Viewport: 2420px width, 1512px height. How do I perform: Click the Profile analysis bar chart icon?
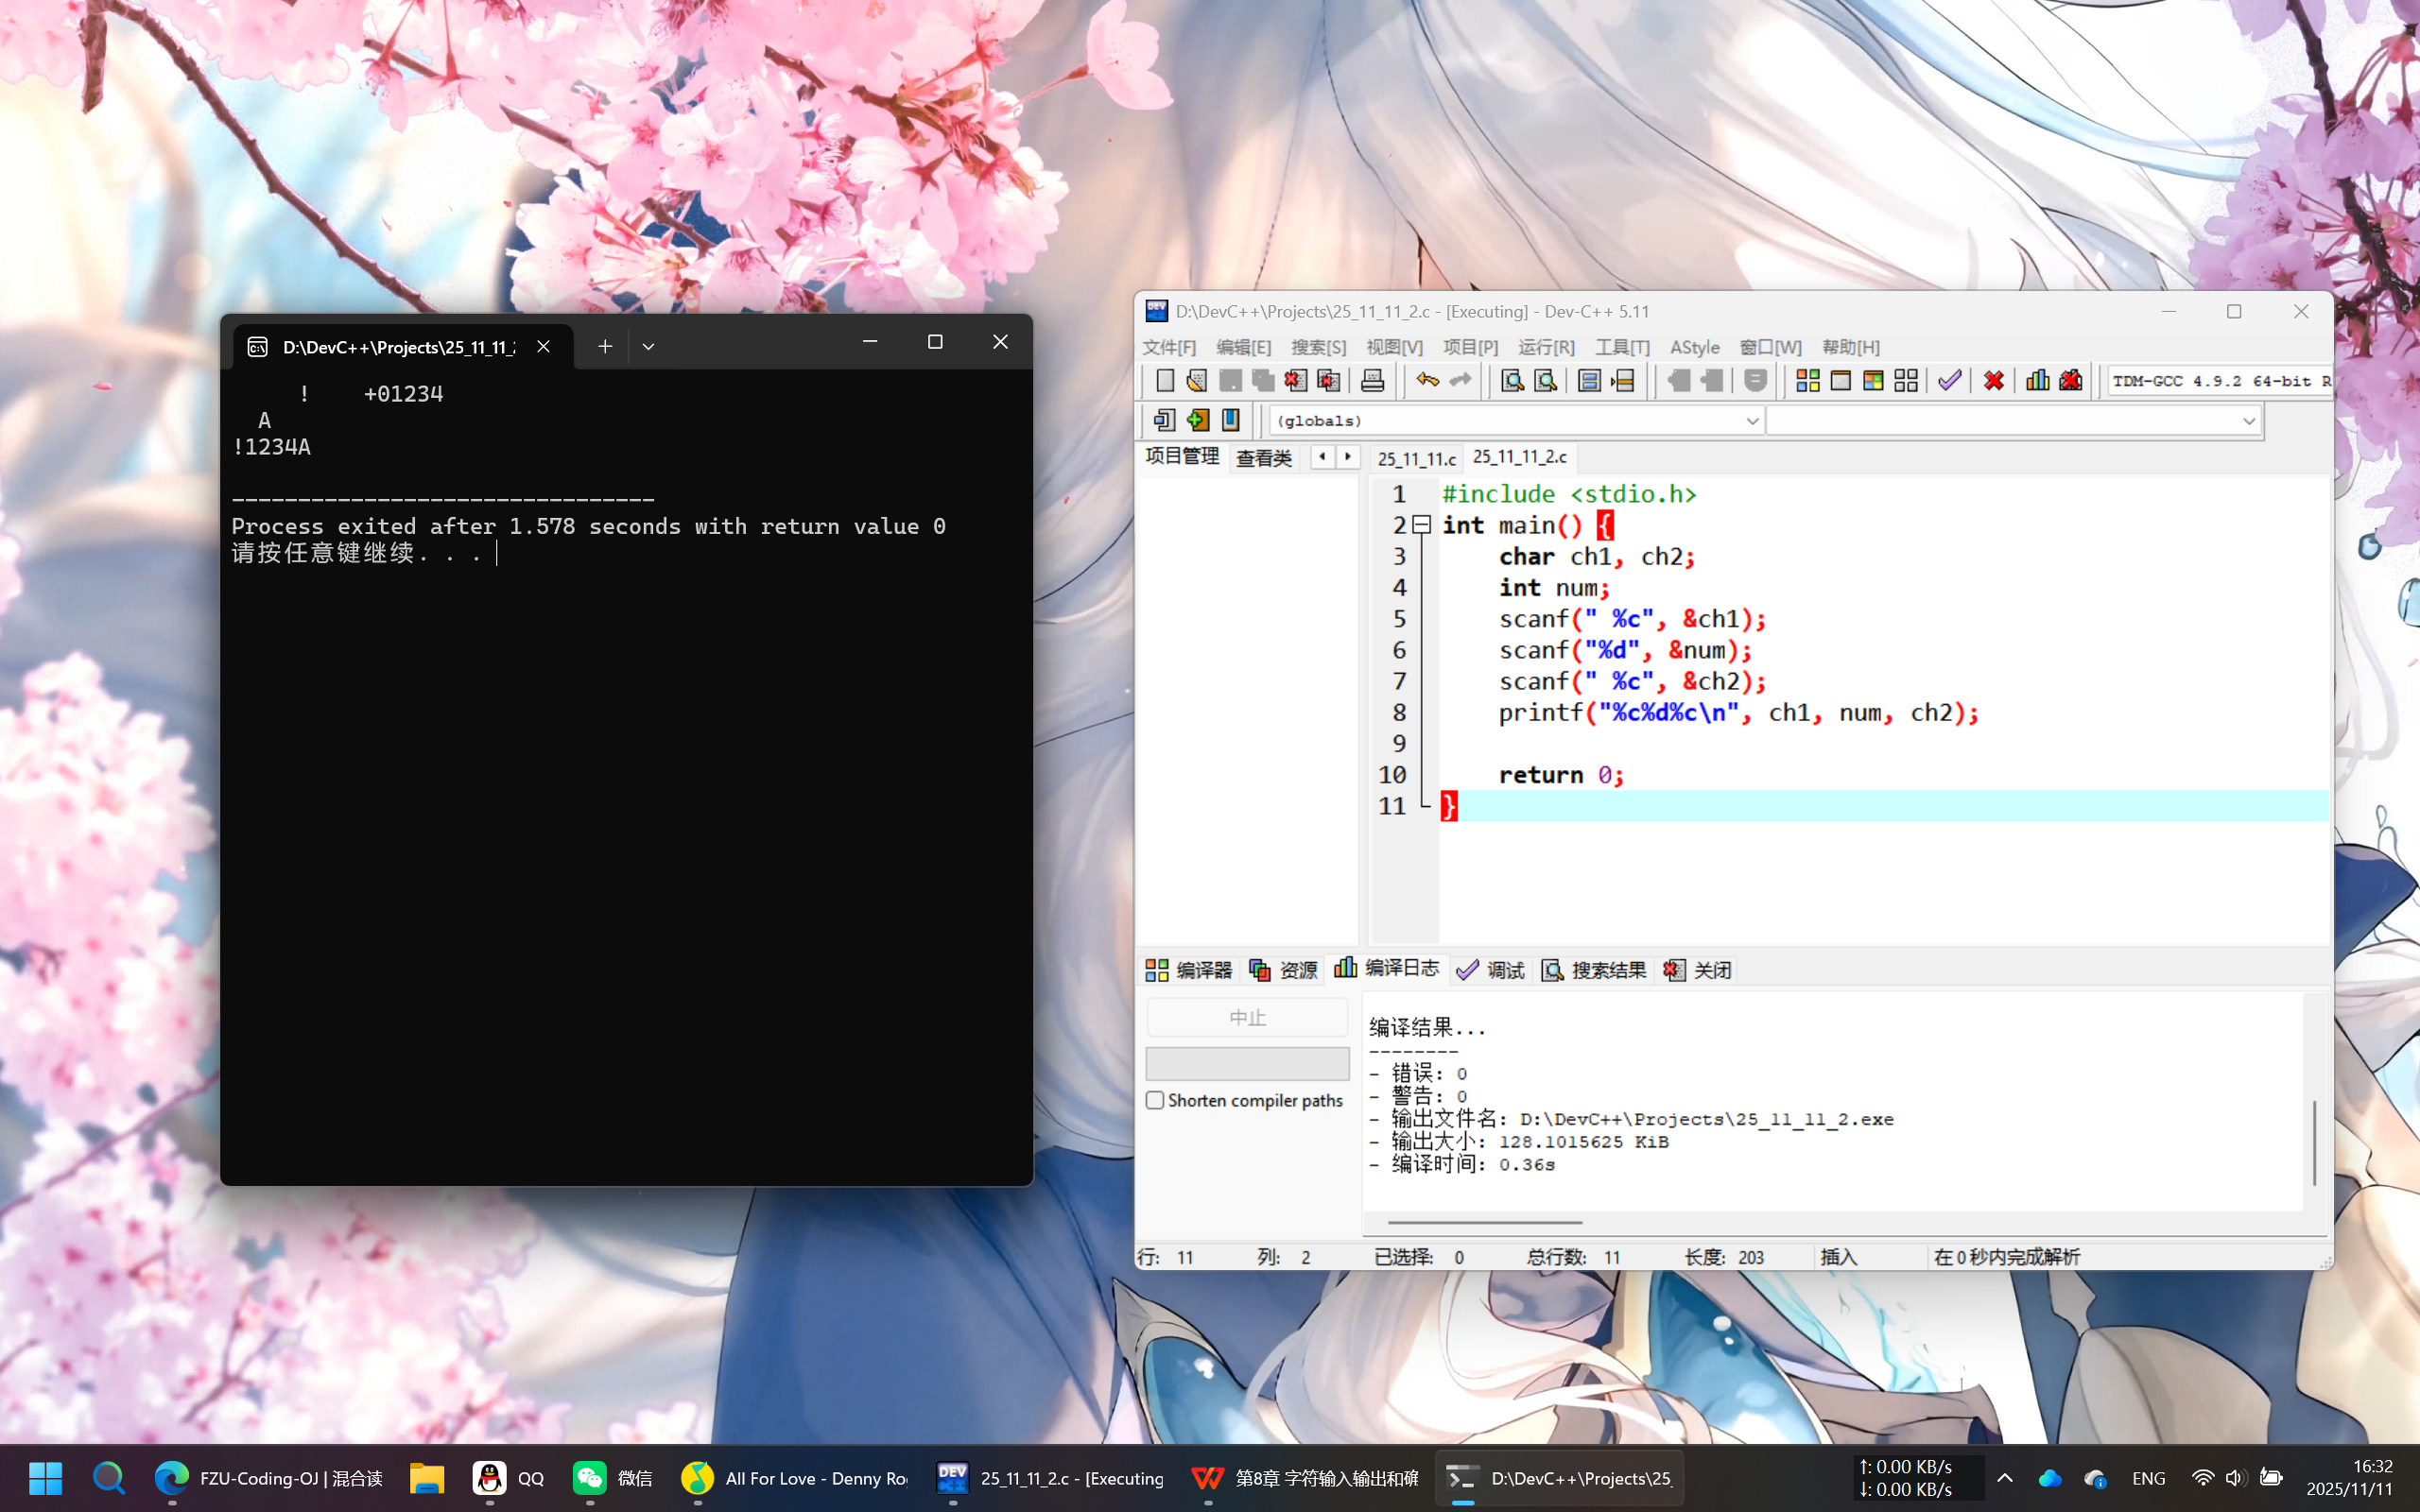click(2037, 380)
